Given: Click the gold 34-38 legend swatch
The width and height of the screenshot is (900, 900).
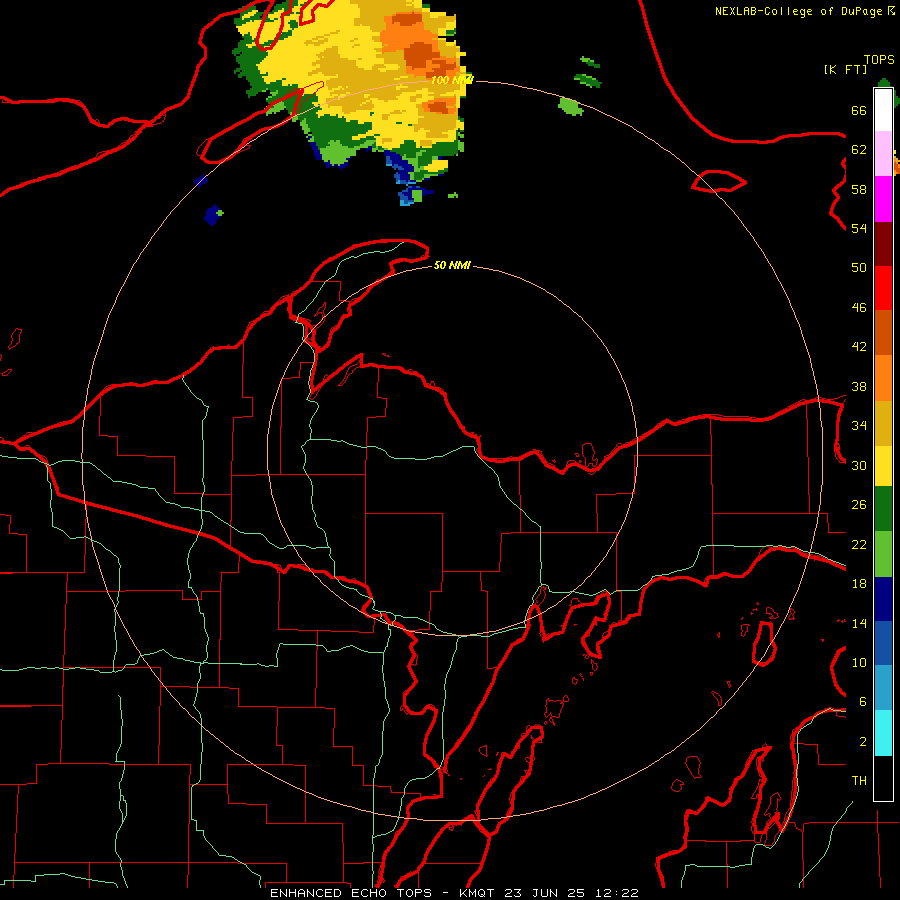Looking at the screenshot, I should (883, 423).
